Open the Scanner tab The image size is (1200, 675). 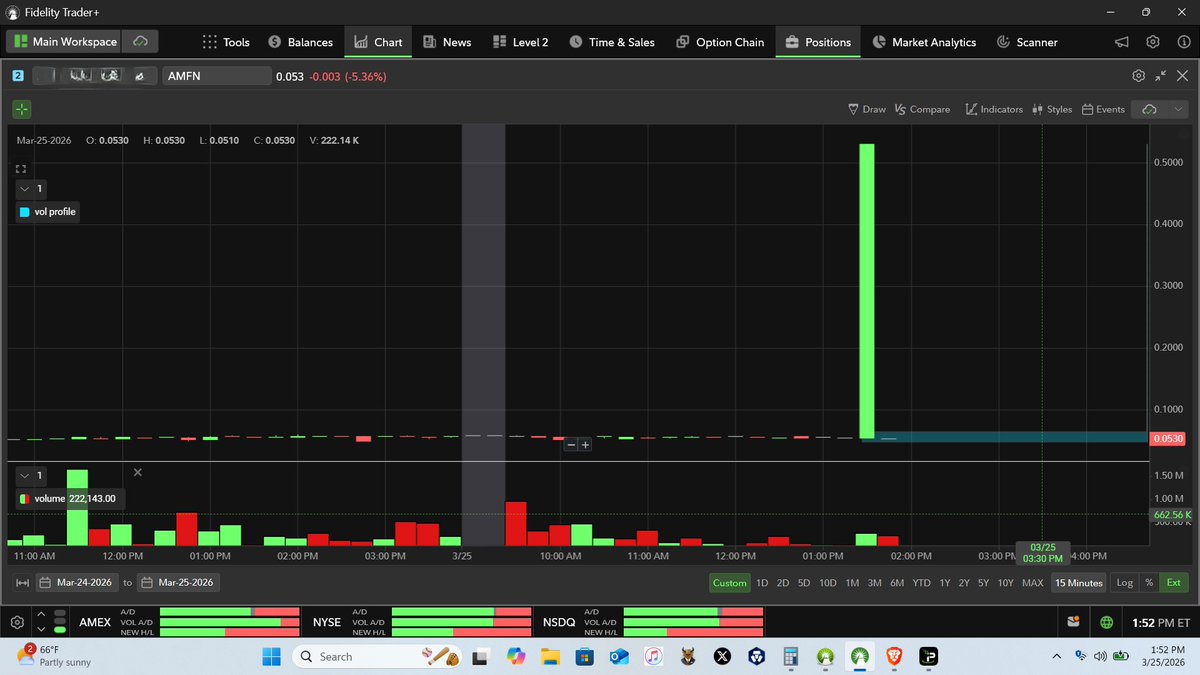(x=1027, y=42)
